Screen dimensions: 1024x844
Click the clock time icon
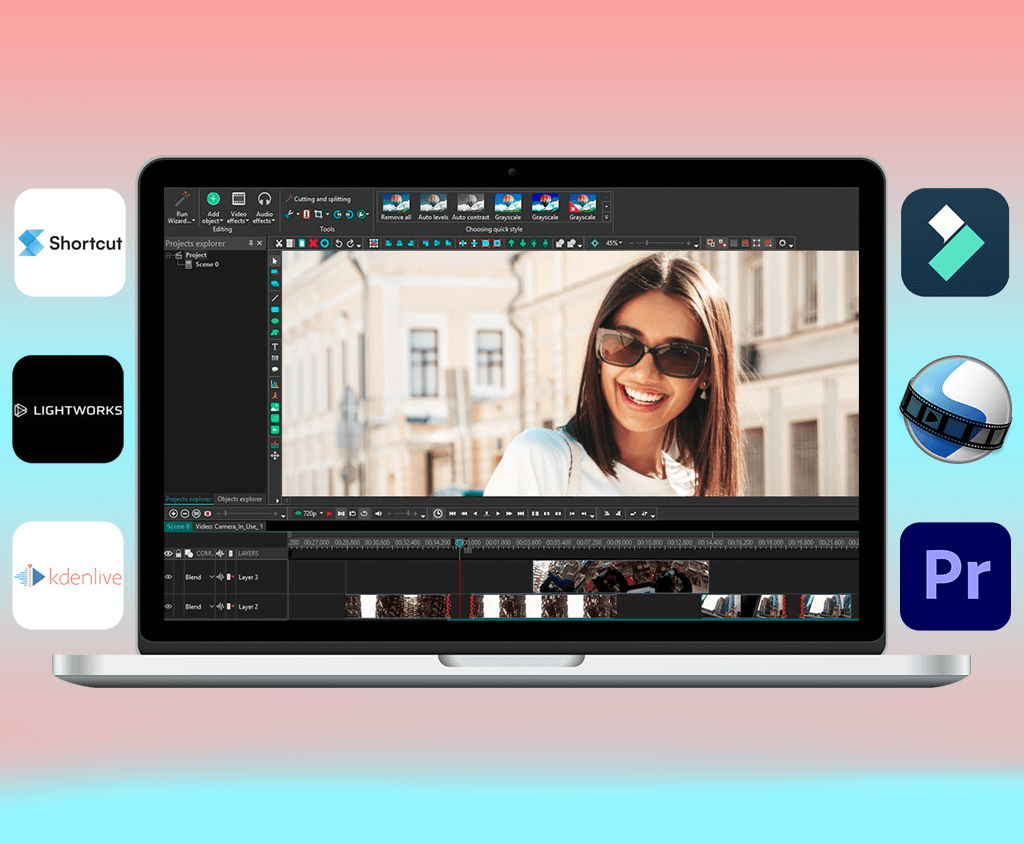point(438,513)
